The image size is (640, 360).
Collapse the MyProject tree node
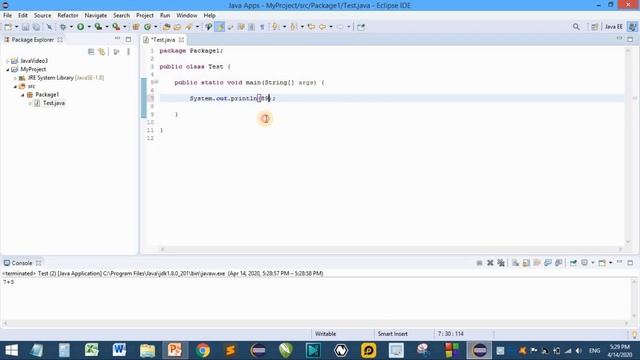(7, 69)
